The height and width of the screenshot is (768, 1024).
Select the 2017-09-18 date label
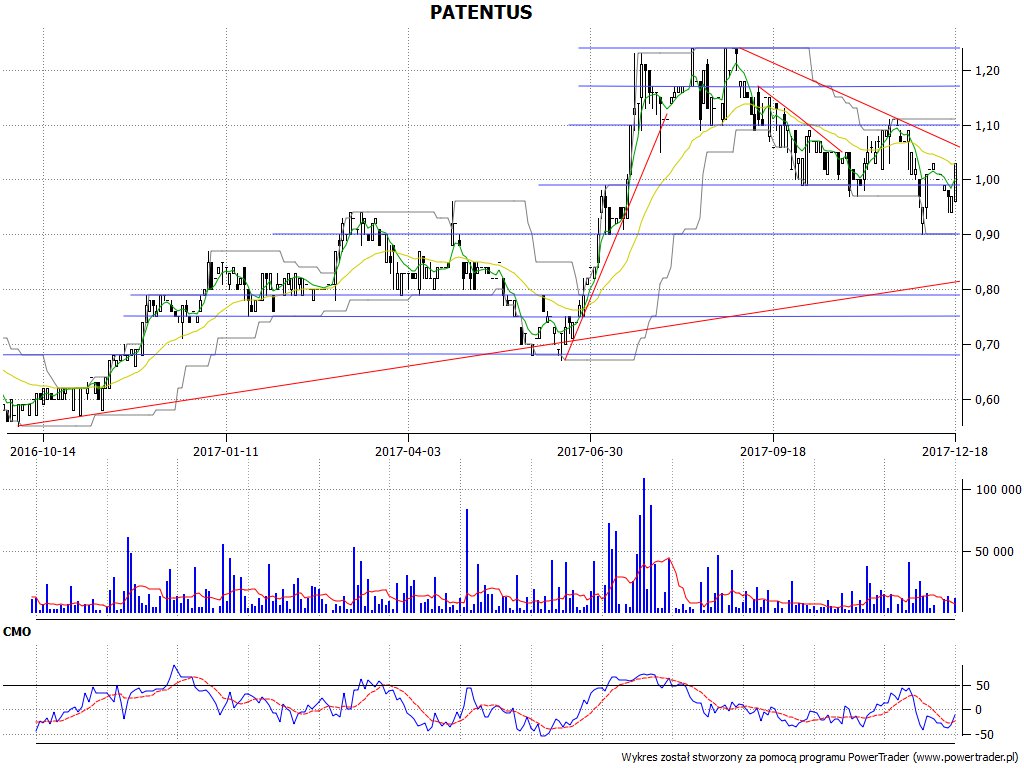pos(773,451)
